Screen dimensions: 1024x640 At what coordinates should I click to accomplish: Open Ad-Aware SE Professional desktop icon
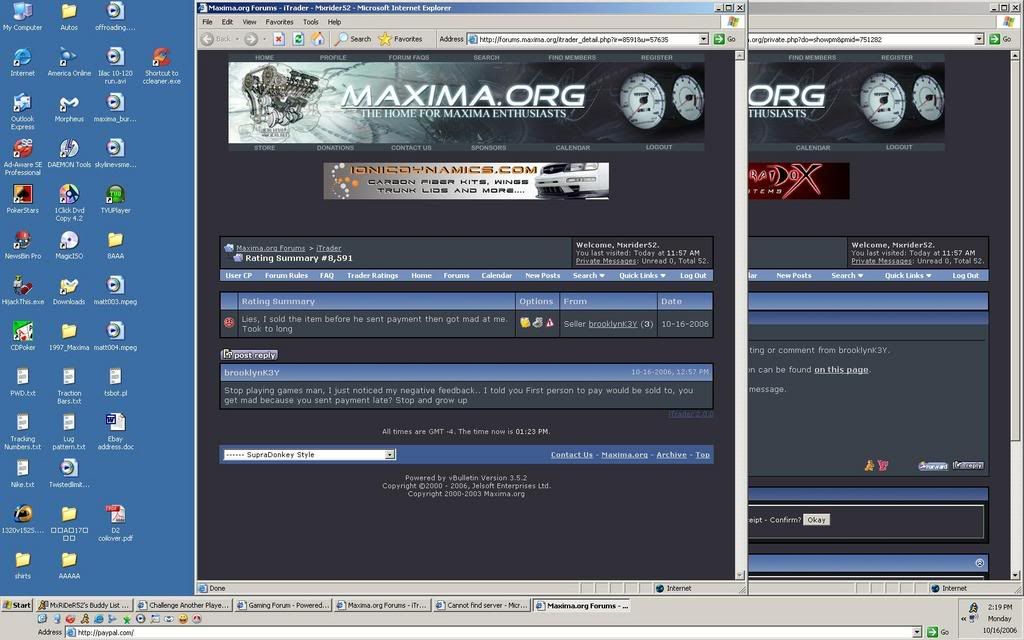tap(22, 157)
